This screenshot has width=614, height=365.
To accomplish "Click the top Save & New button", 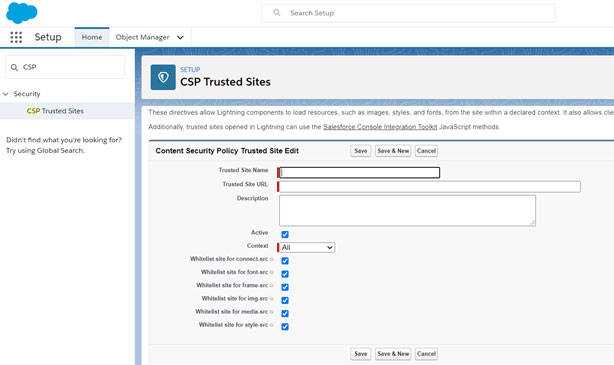I will 393,151.
